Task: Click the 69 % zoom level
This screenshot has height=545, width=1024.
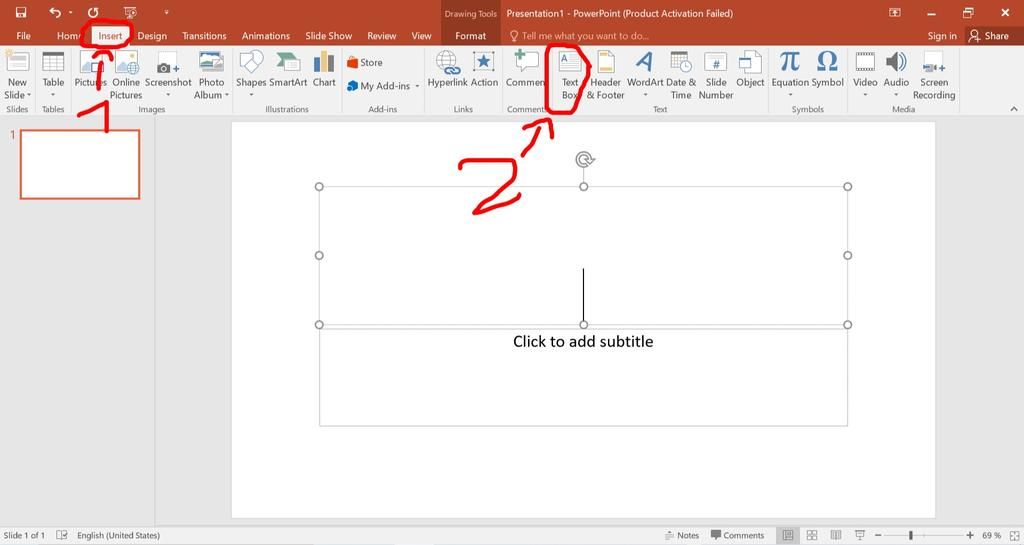Action: pos(991,535)
